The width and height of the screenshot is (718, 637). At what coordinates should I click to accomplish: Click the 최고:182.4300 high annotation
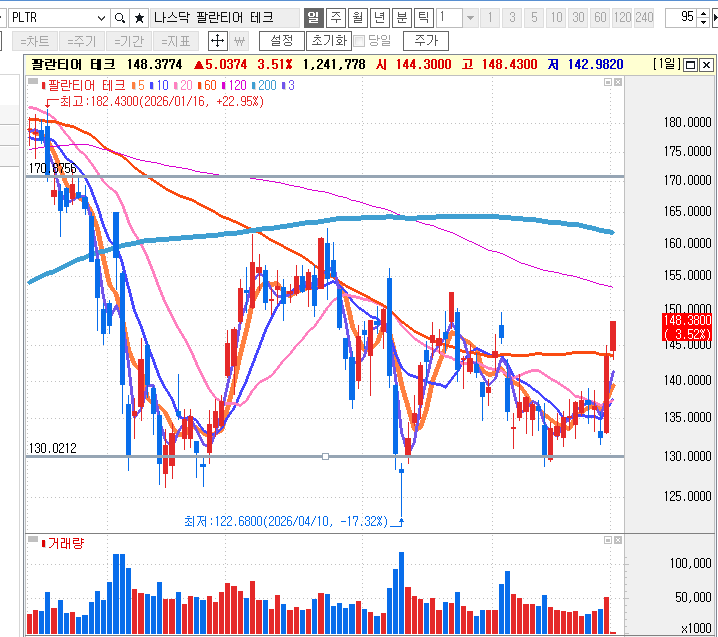click(162, 101)
